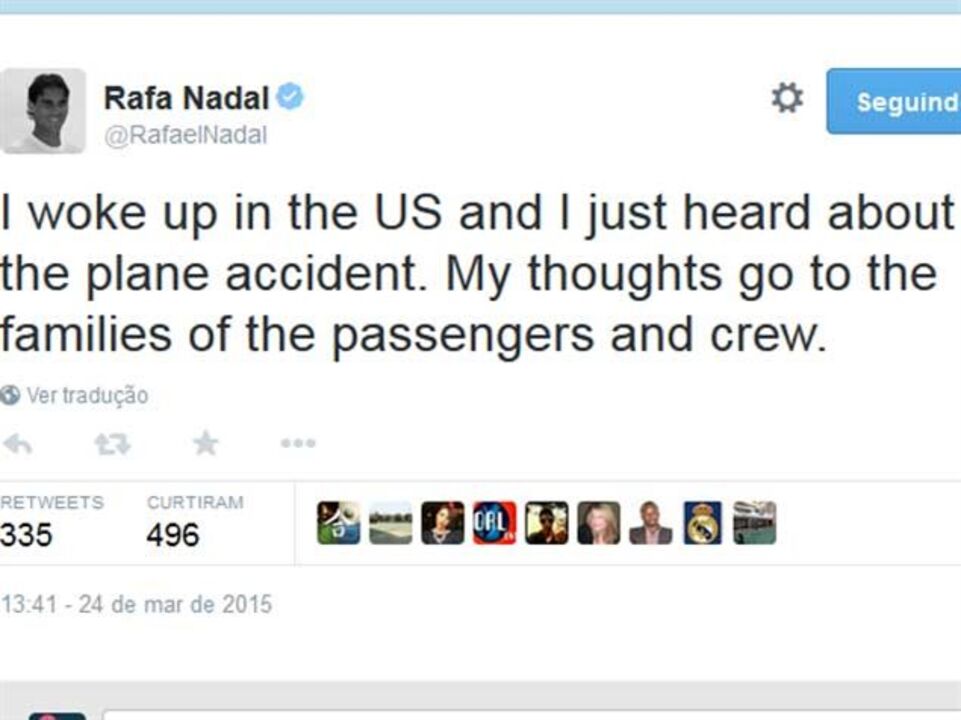961x720 pixels.
Task: Open the gear settings dropdown
Action: click(787, 99)
